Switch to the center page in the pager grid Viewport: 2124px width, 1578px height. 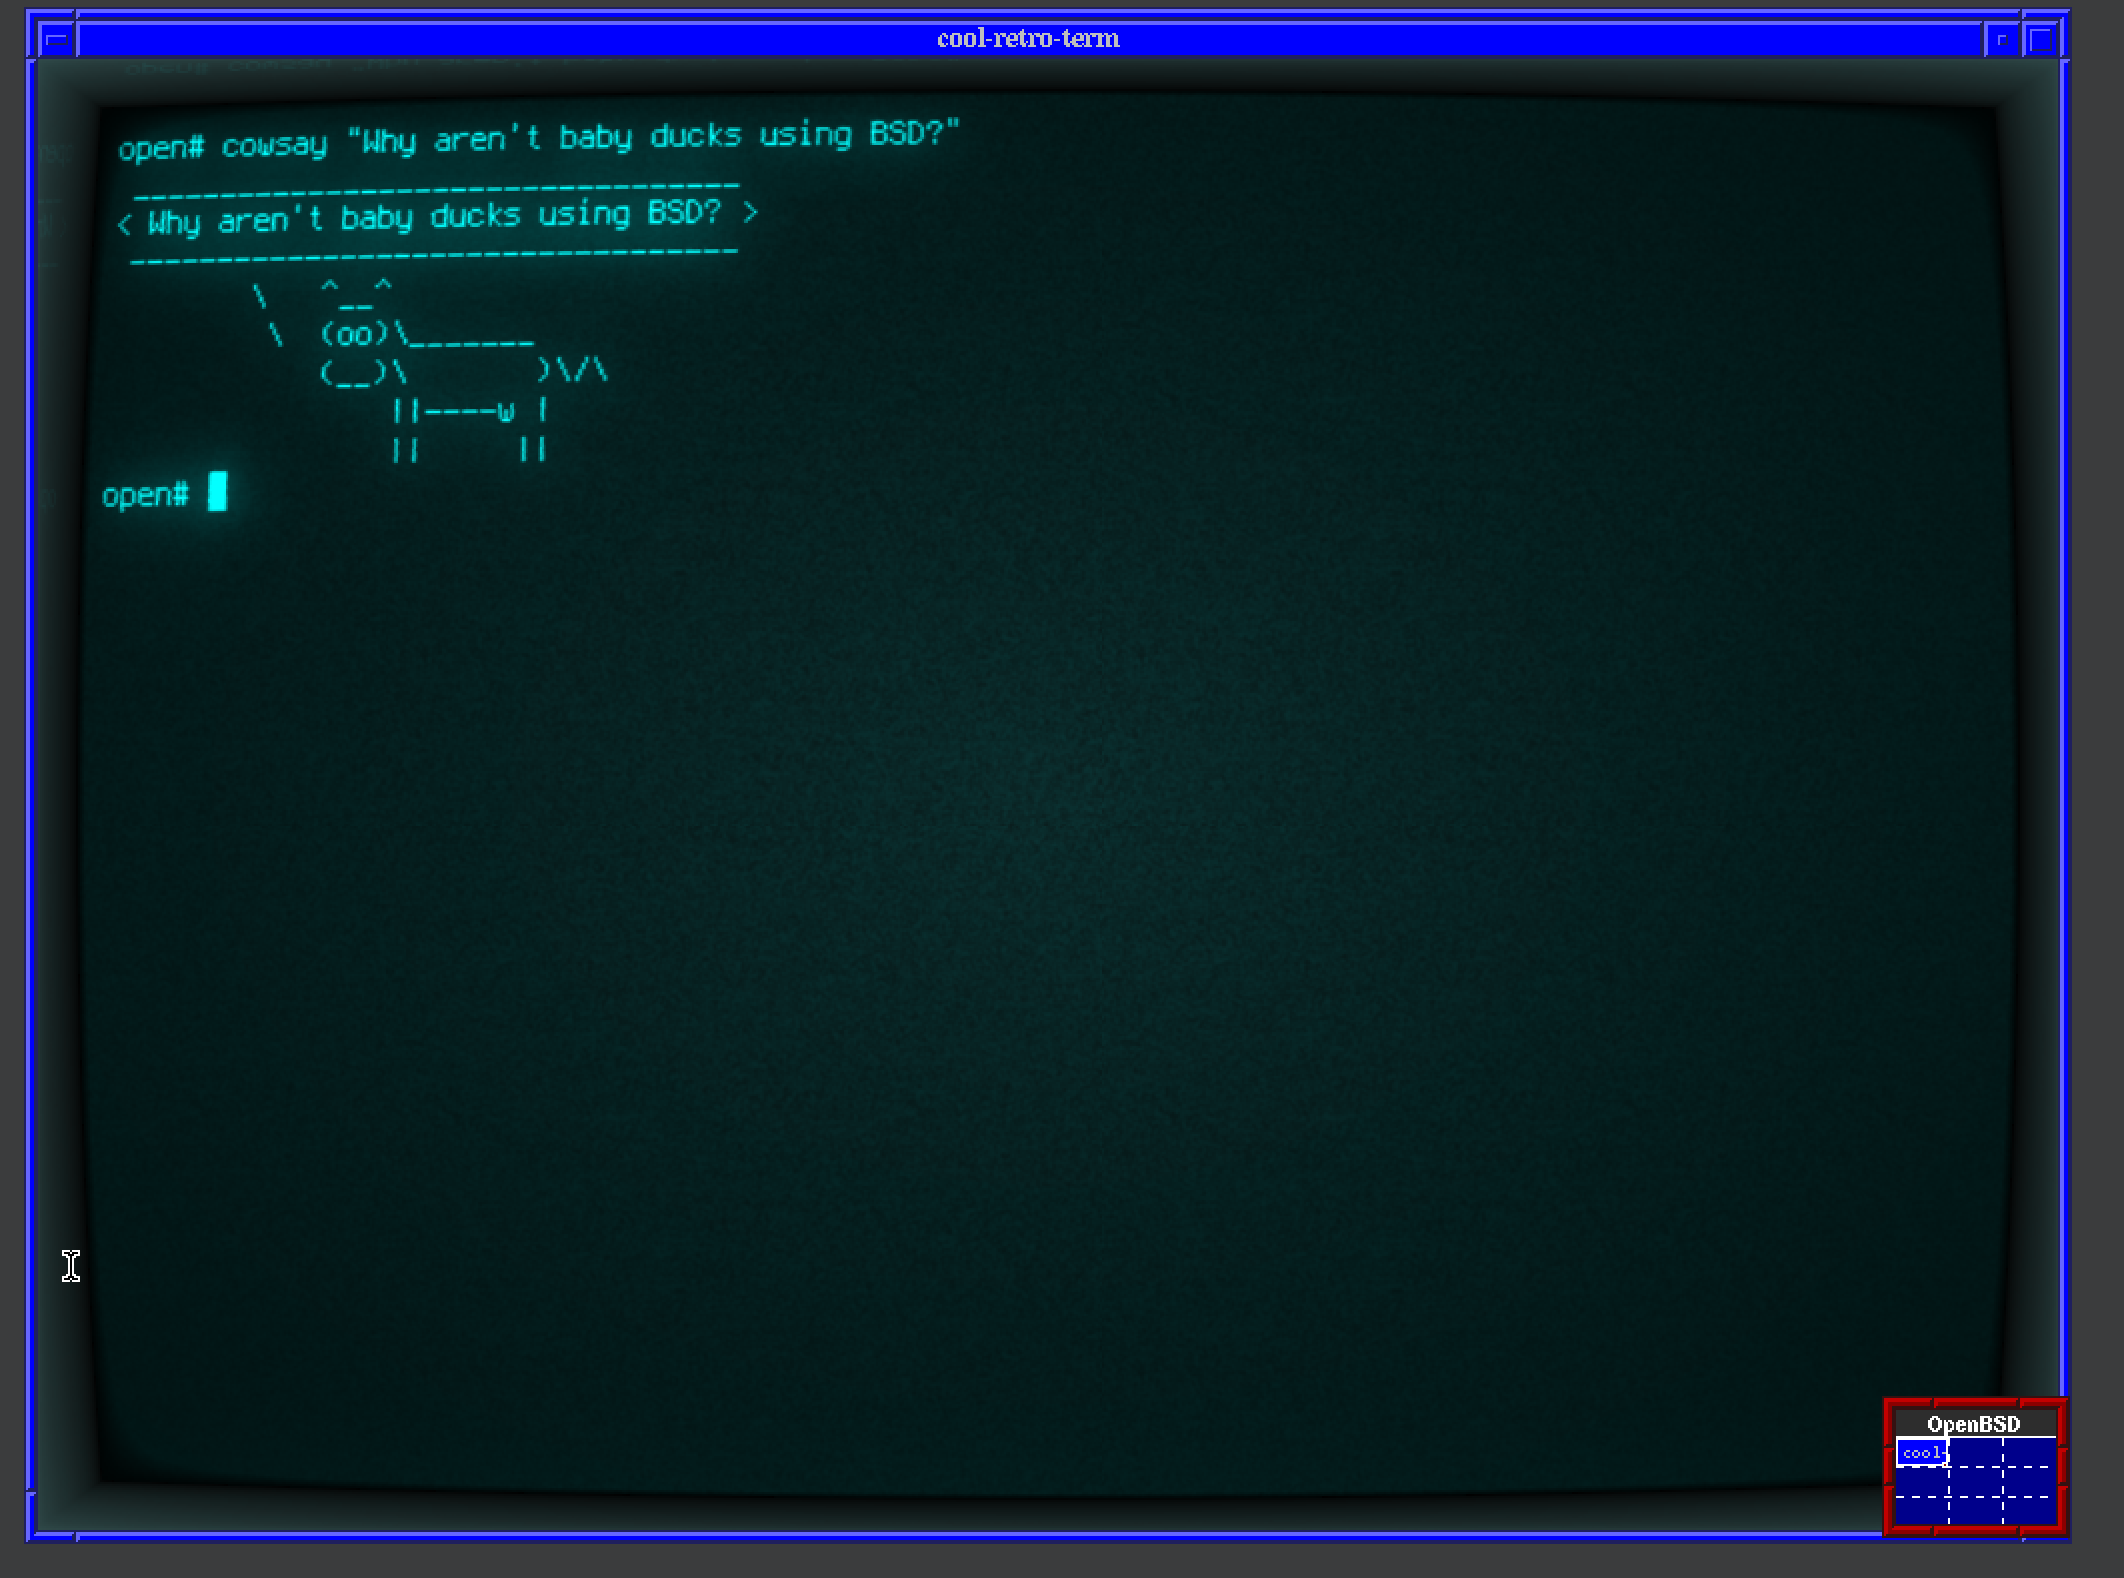pyautogui.click(x=1976, y=1482)
